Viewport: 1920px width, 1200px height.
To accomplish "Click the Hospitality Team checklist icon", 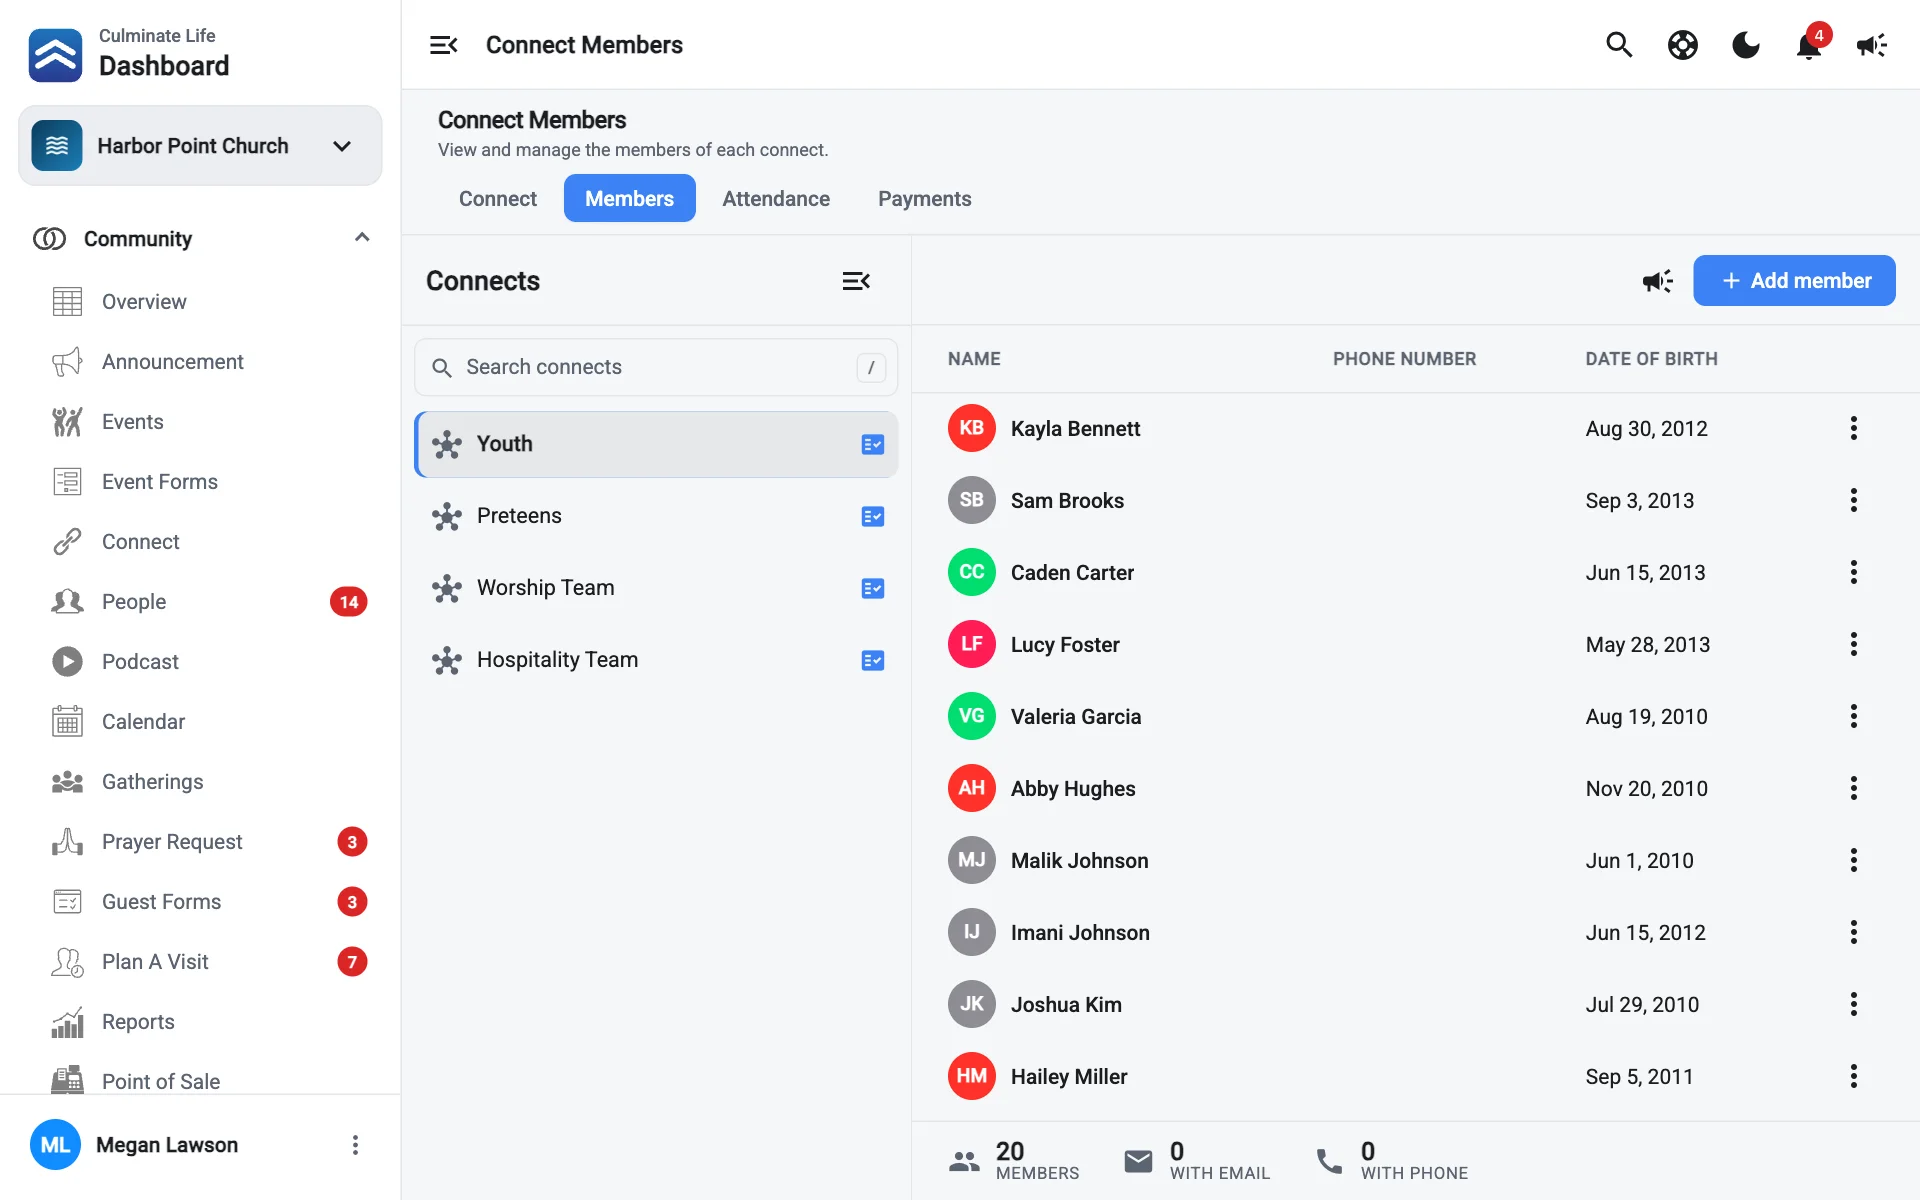I will pyautogui.click(x=873, y=660).
